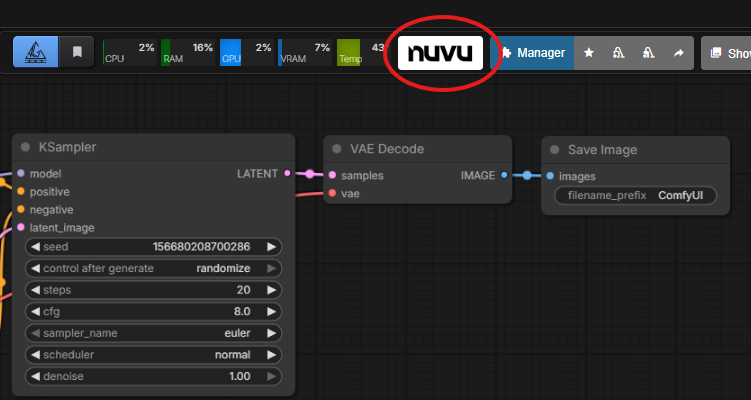751x400 pixels.
Task: Cycle control after generate to previous option
Action: (35, 268)
